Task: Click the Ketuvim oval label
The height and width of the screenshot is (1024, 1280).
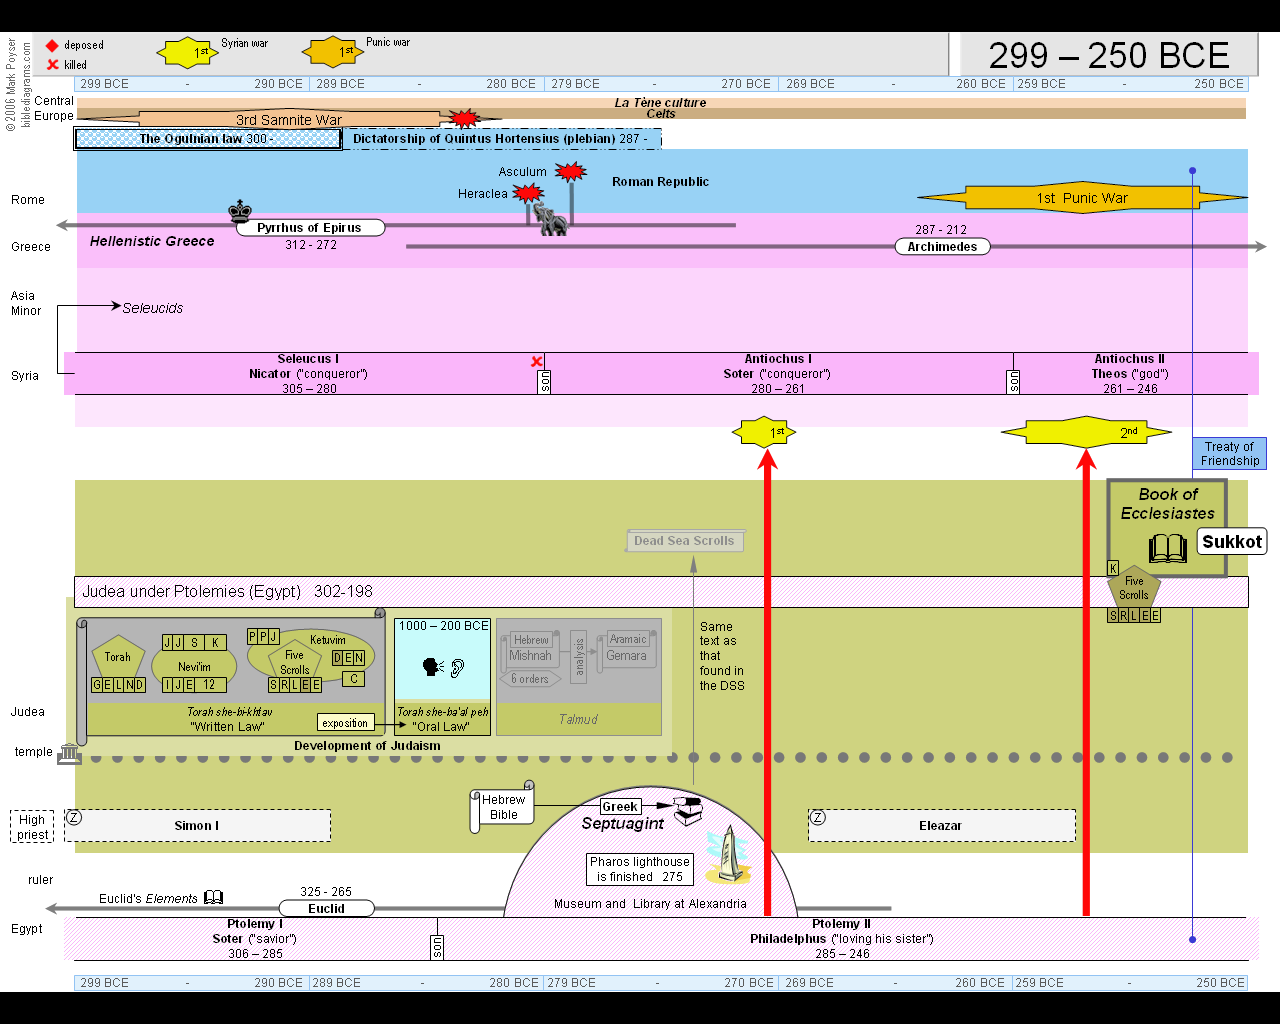Action: (327, 640)
